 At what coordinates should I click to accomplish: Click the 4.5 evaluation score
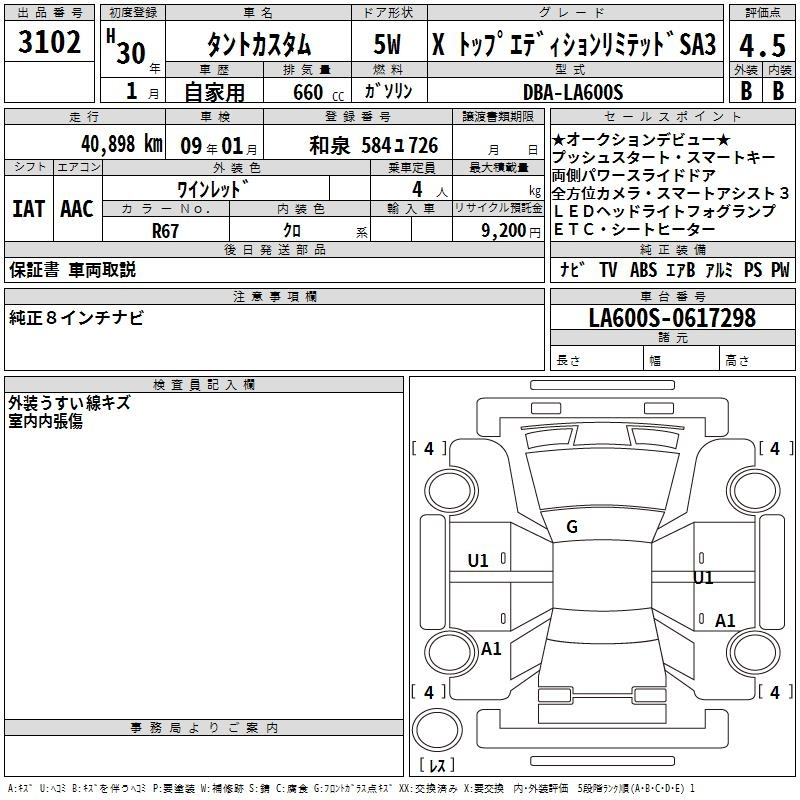762,45
